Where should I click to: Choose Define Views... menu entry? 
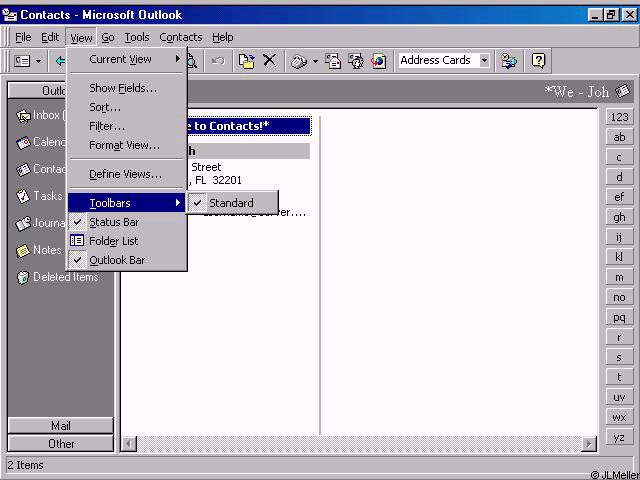coord(127,174)
